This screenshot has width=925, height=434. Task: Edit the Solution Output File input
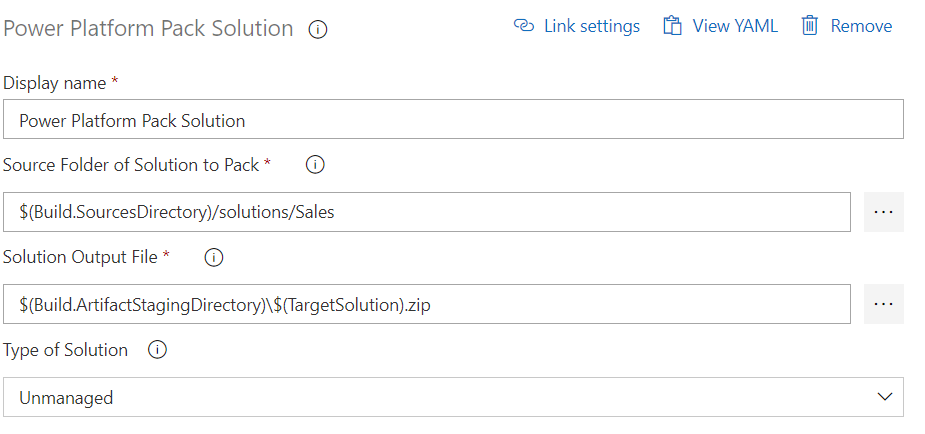click(x=427, y=304)
